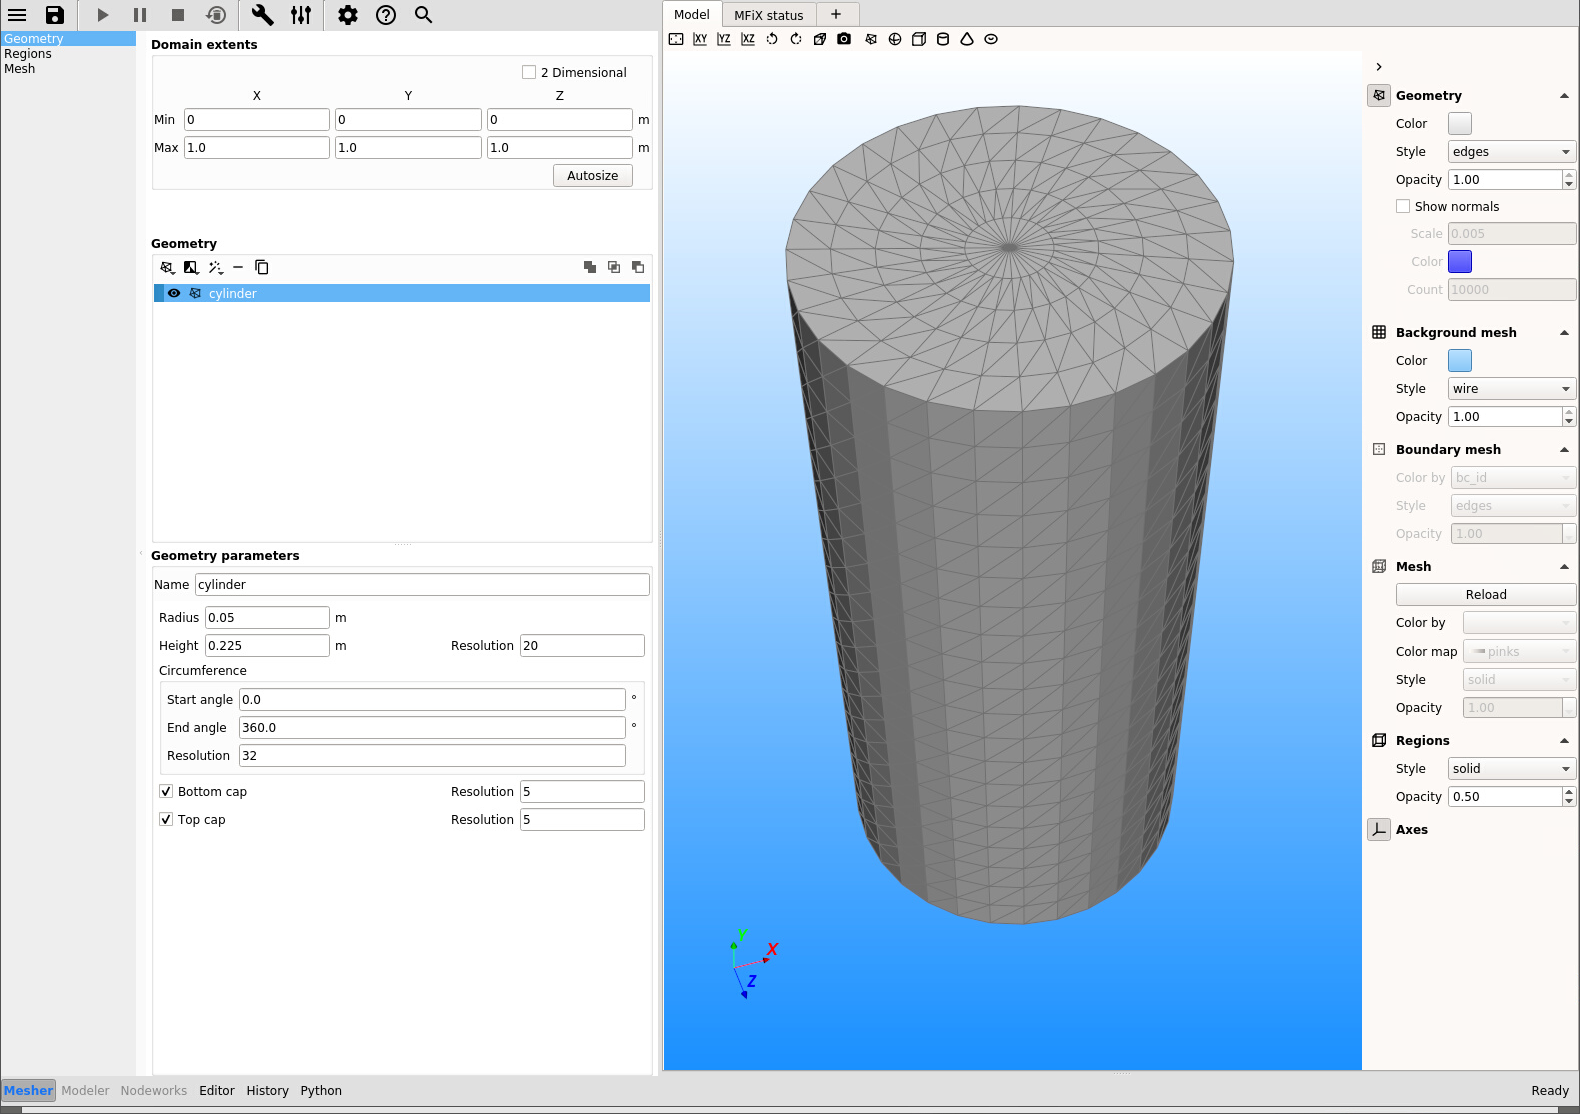Viewport: 1580px width, 1114px height.
Task: Click the Background mesh color swatch
Action: tap(1459, 361)
